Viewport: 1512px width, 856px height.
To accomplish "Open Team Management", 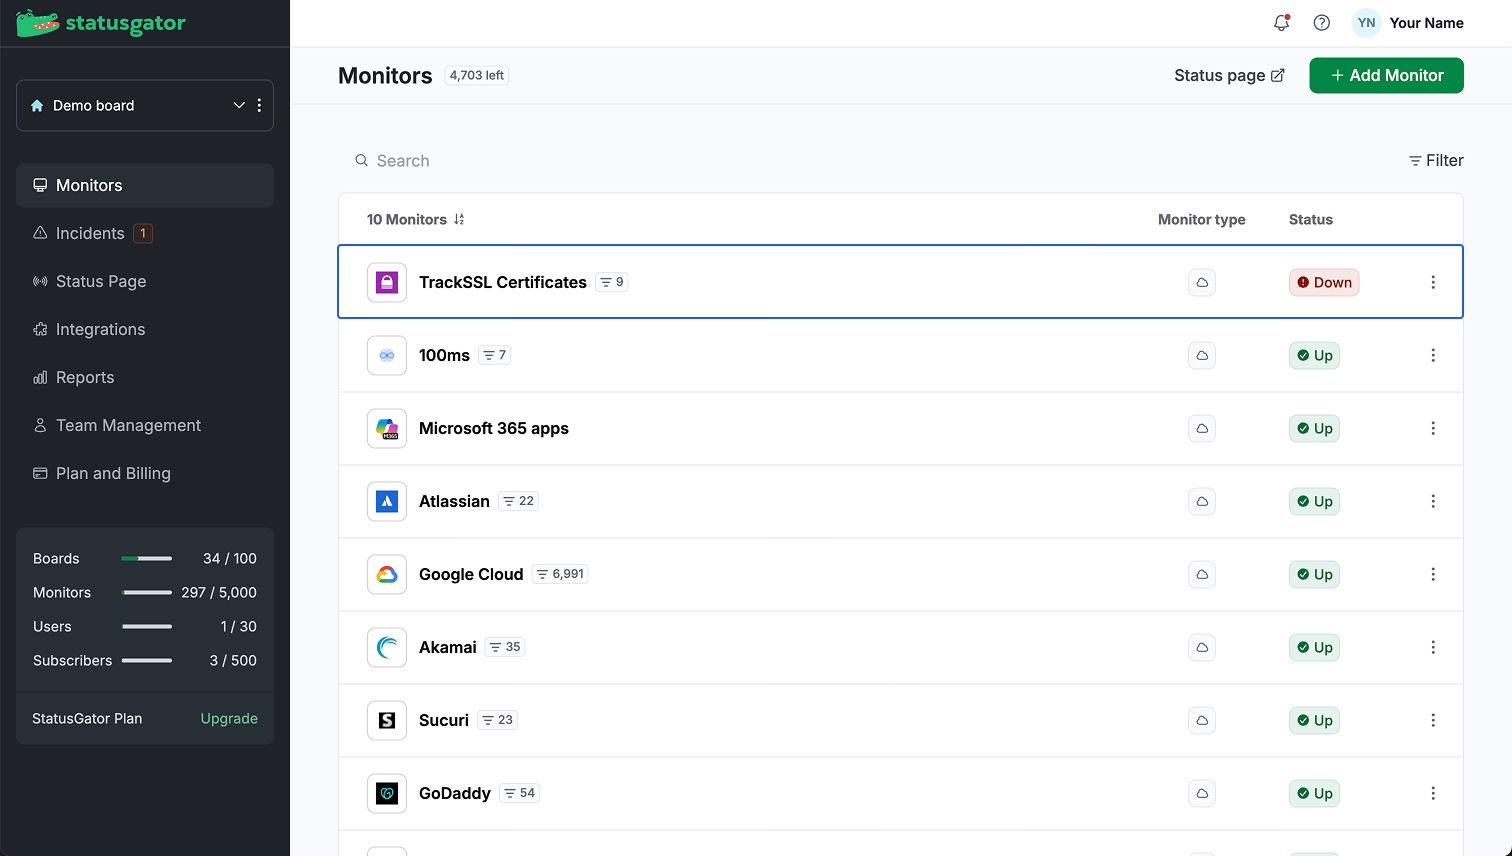I will pyautogui.click(x=145, y=425).
